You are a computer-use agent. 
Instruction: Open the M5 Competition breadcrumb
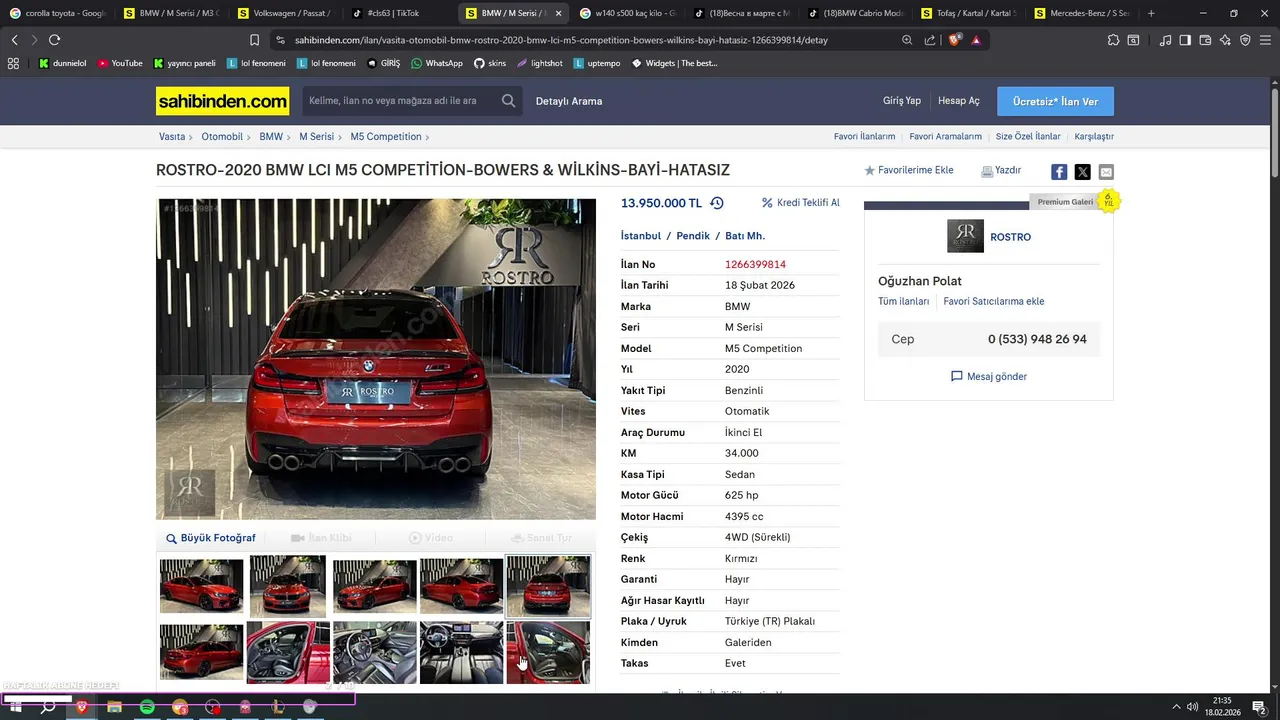386,136
